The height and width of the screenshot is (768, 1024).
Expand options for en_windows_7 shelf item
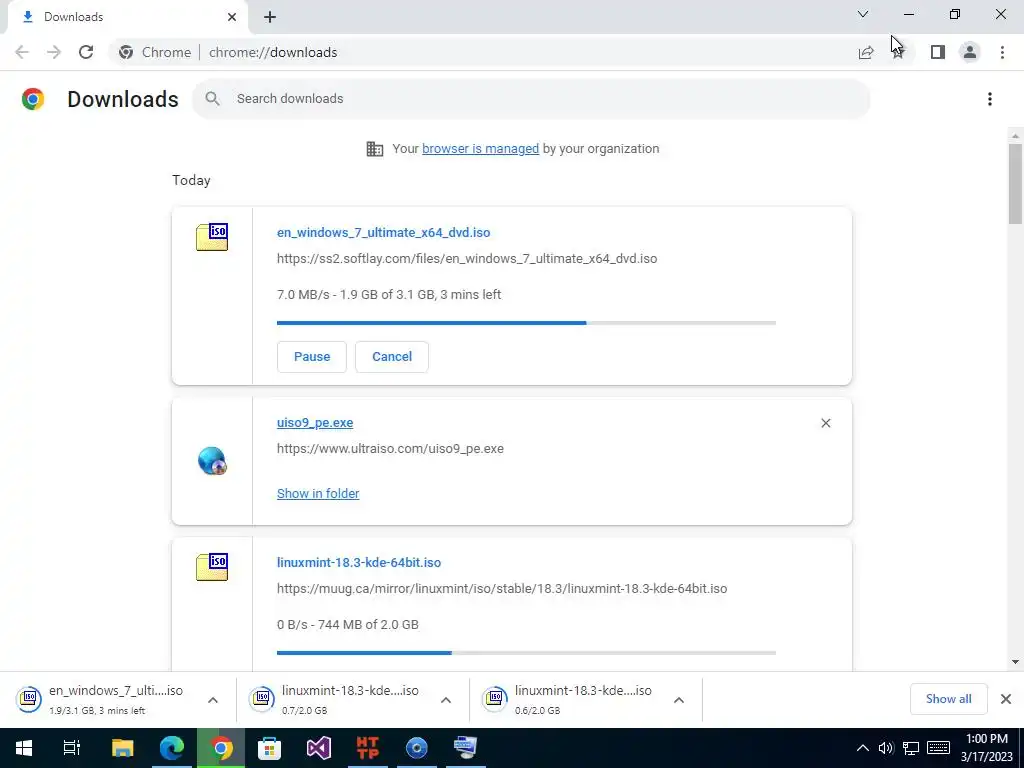pos(213,700)
